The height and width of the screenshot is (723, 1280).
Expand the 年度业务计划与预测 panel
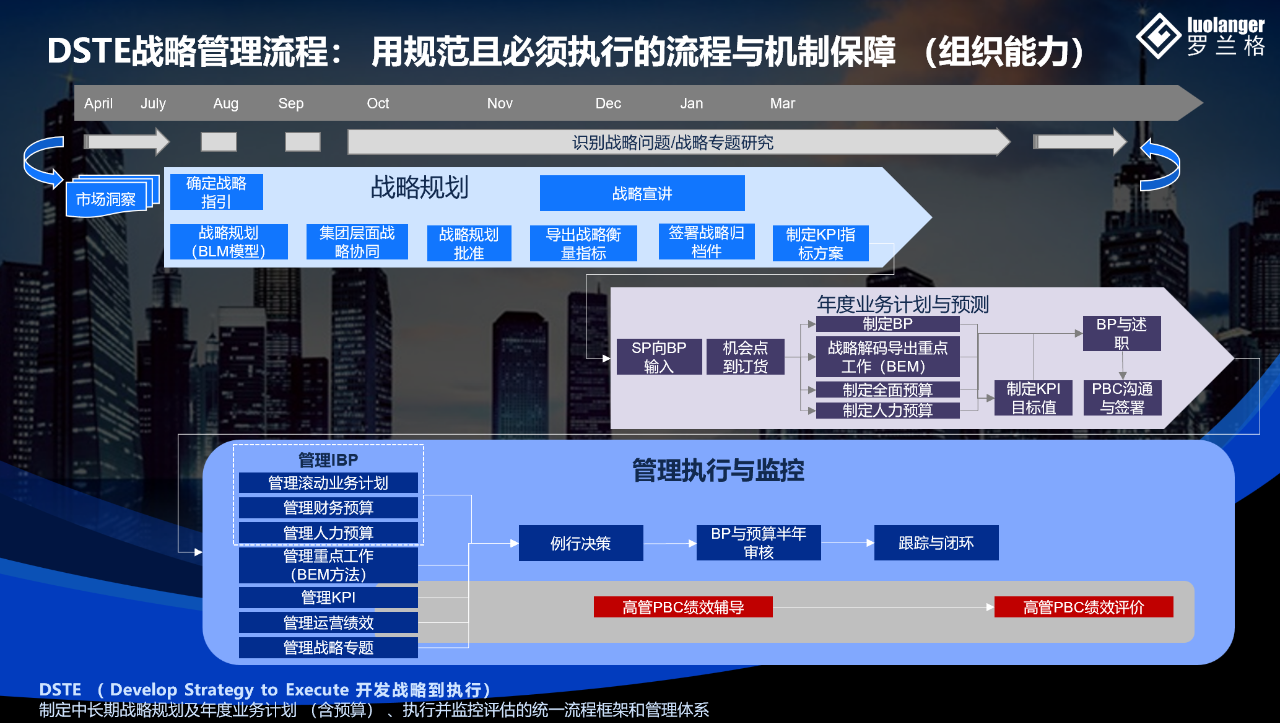903,305
